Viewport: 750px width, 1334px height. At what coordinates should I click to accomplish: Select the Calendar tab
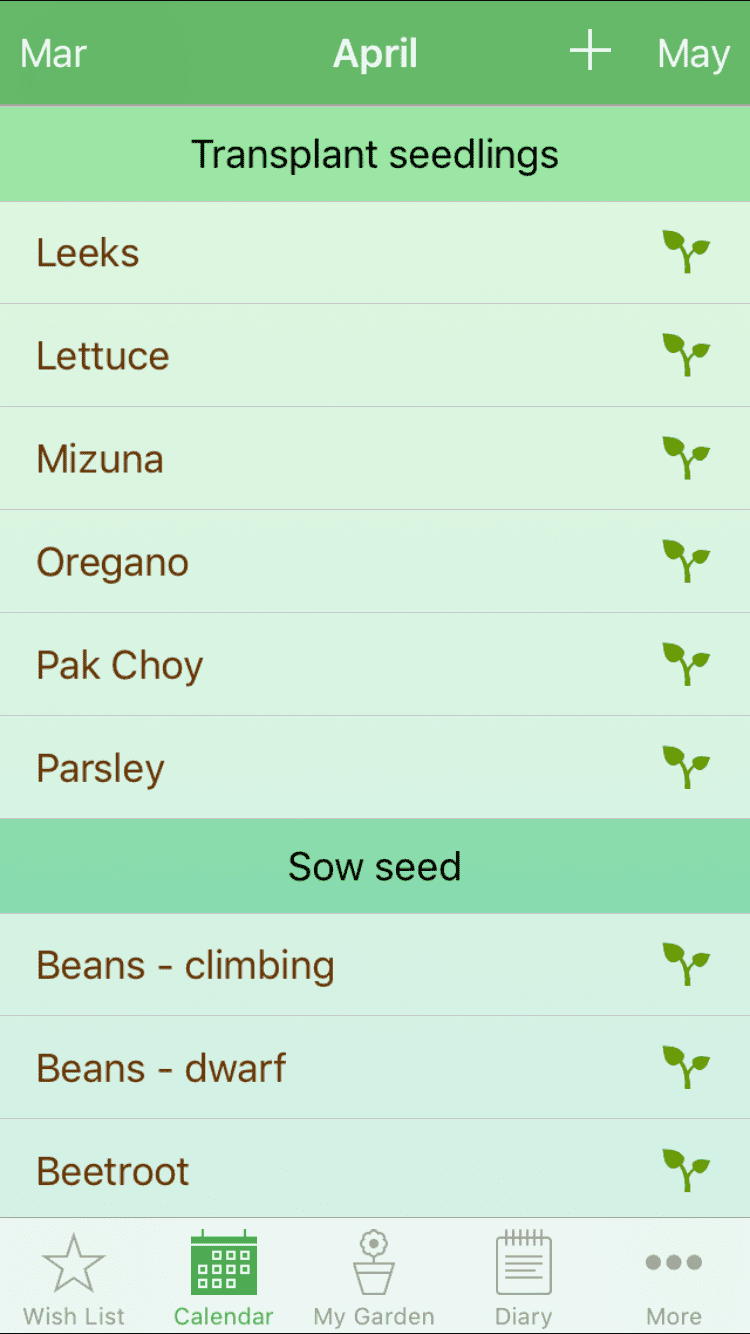pos(224,1279)
